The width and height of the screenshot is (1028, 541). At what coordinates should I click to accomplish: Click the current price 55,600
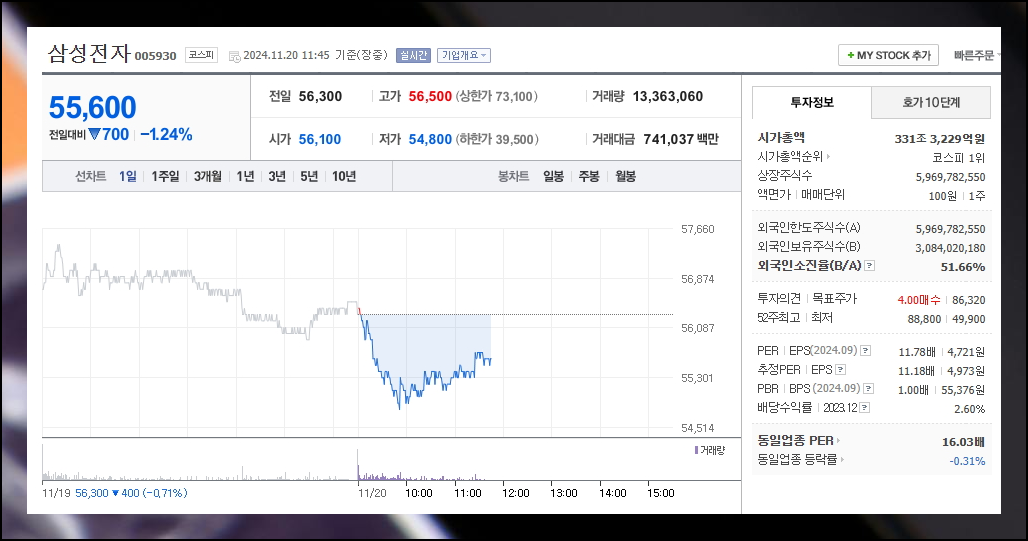click(92, 108)
